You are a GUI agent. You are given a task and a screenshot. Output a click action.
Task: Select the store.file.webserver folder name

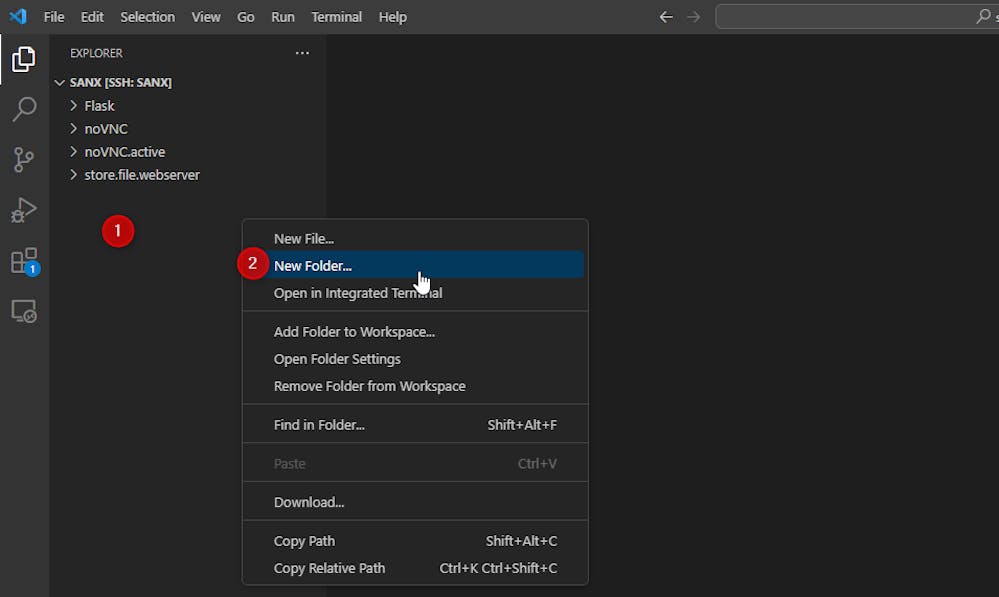[142, 175]
